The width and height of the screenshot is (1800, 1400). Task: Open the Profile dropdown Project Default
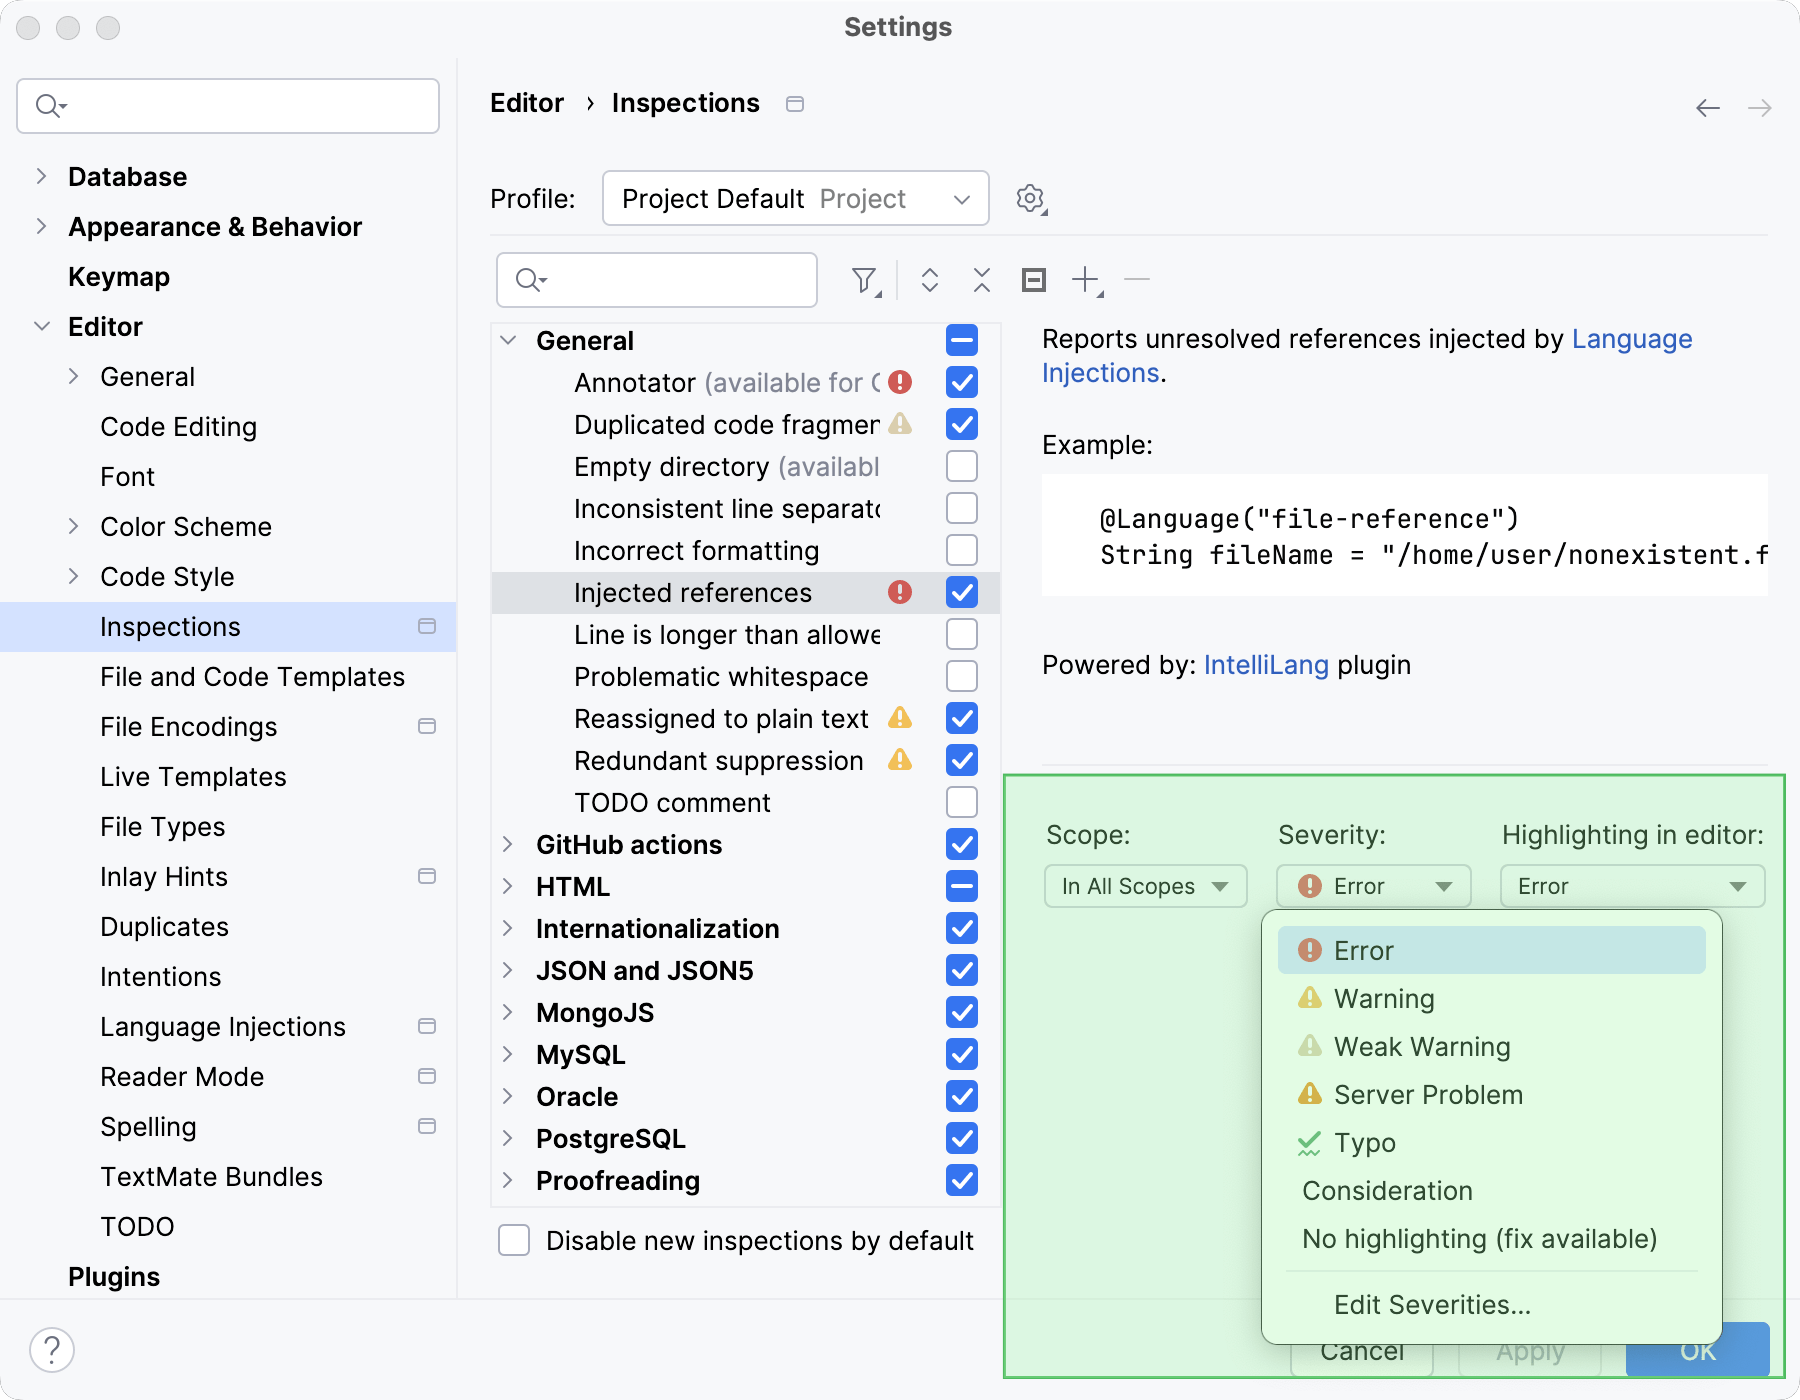point(795,198)
